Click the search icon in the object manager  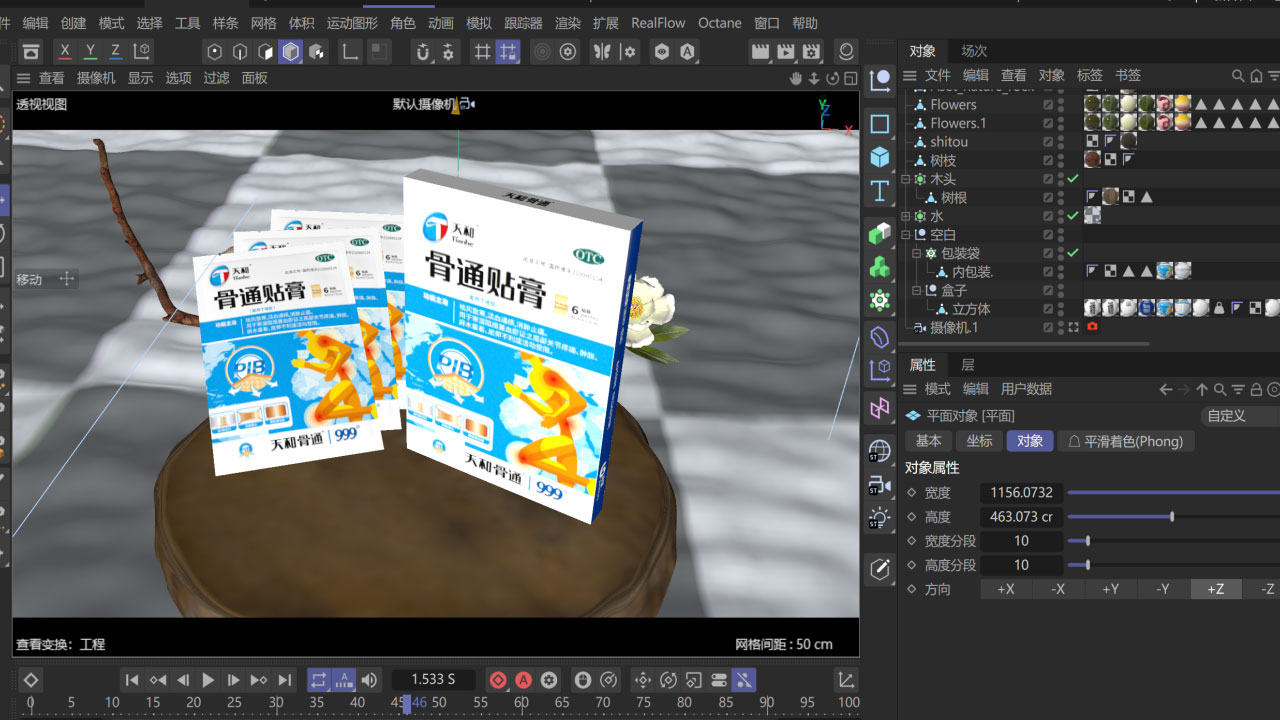pyautogui.click(x=1238, y=76)
